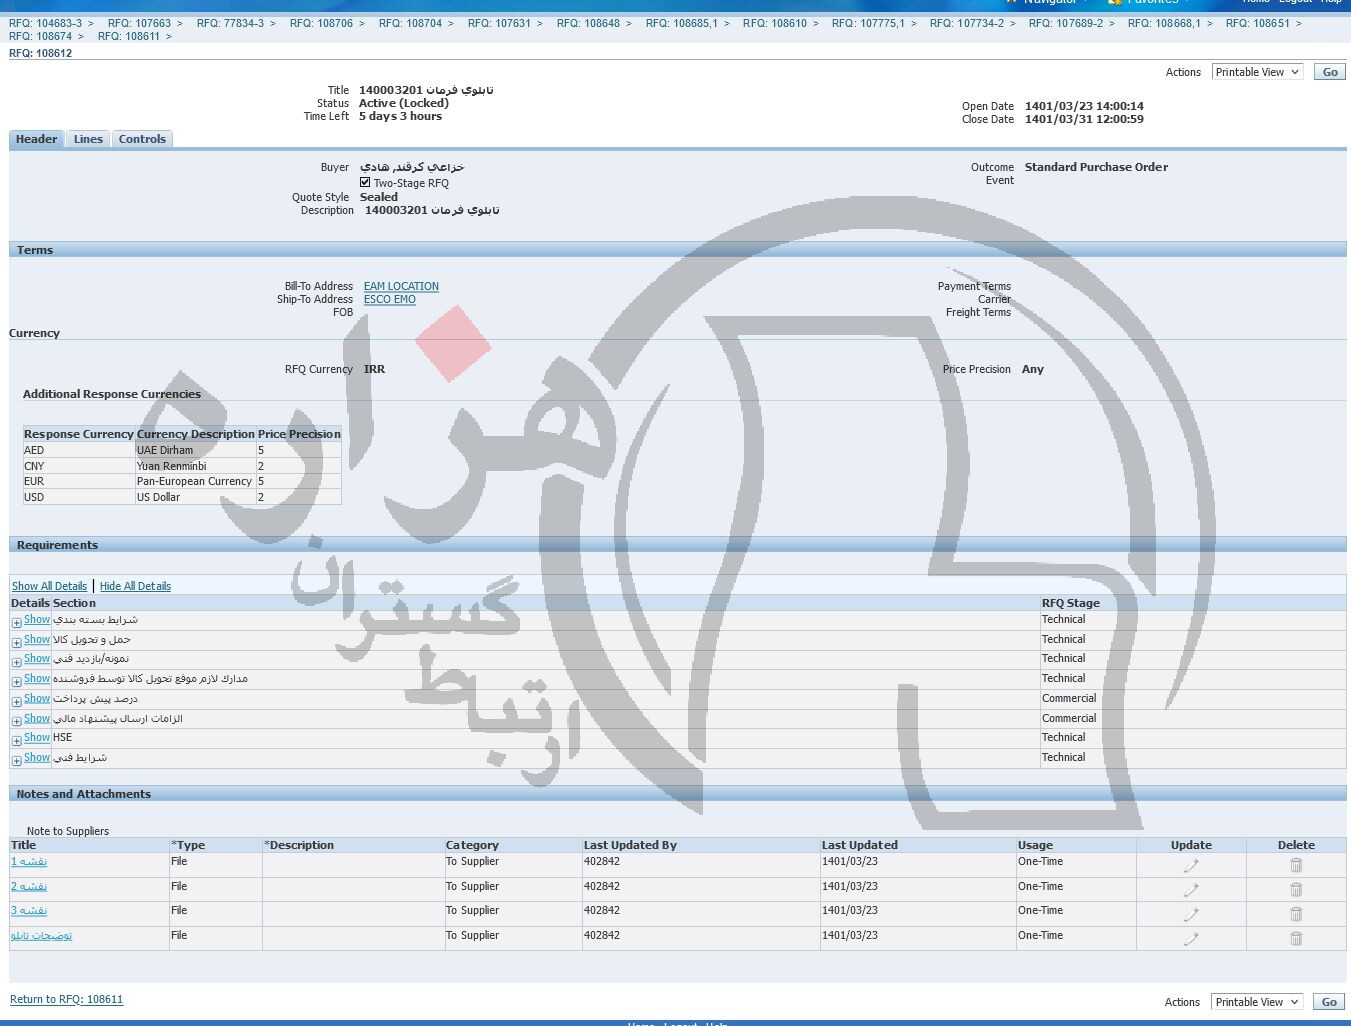Click Show All Details link
The image size is (1351, 1026).
click(x=49, y=586)
